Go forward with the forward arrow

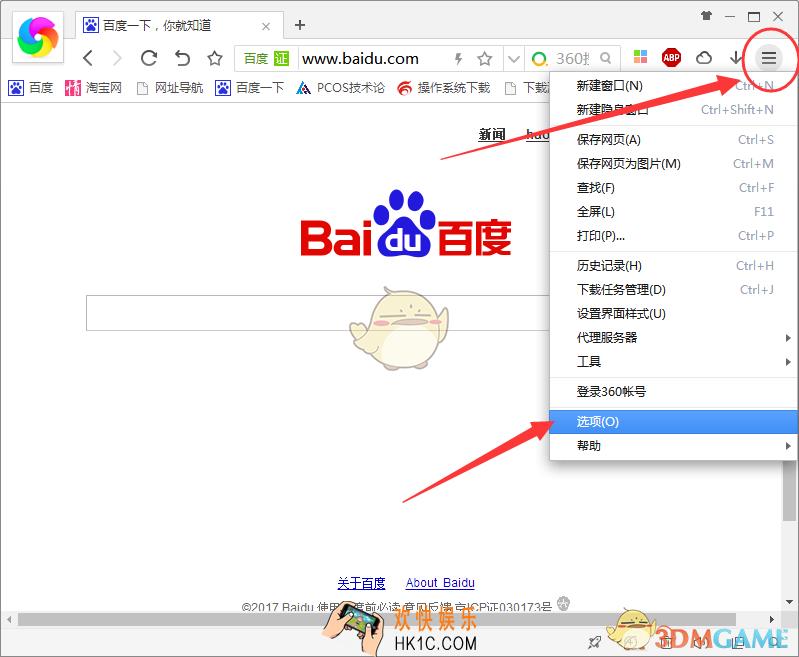[117, 58]
